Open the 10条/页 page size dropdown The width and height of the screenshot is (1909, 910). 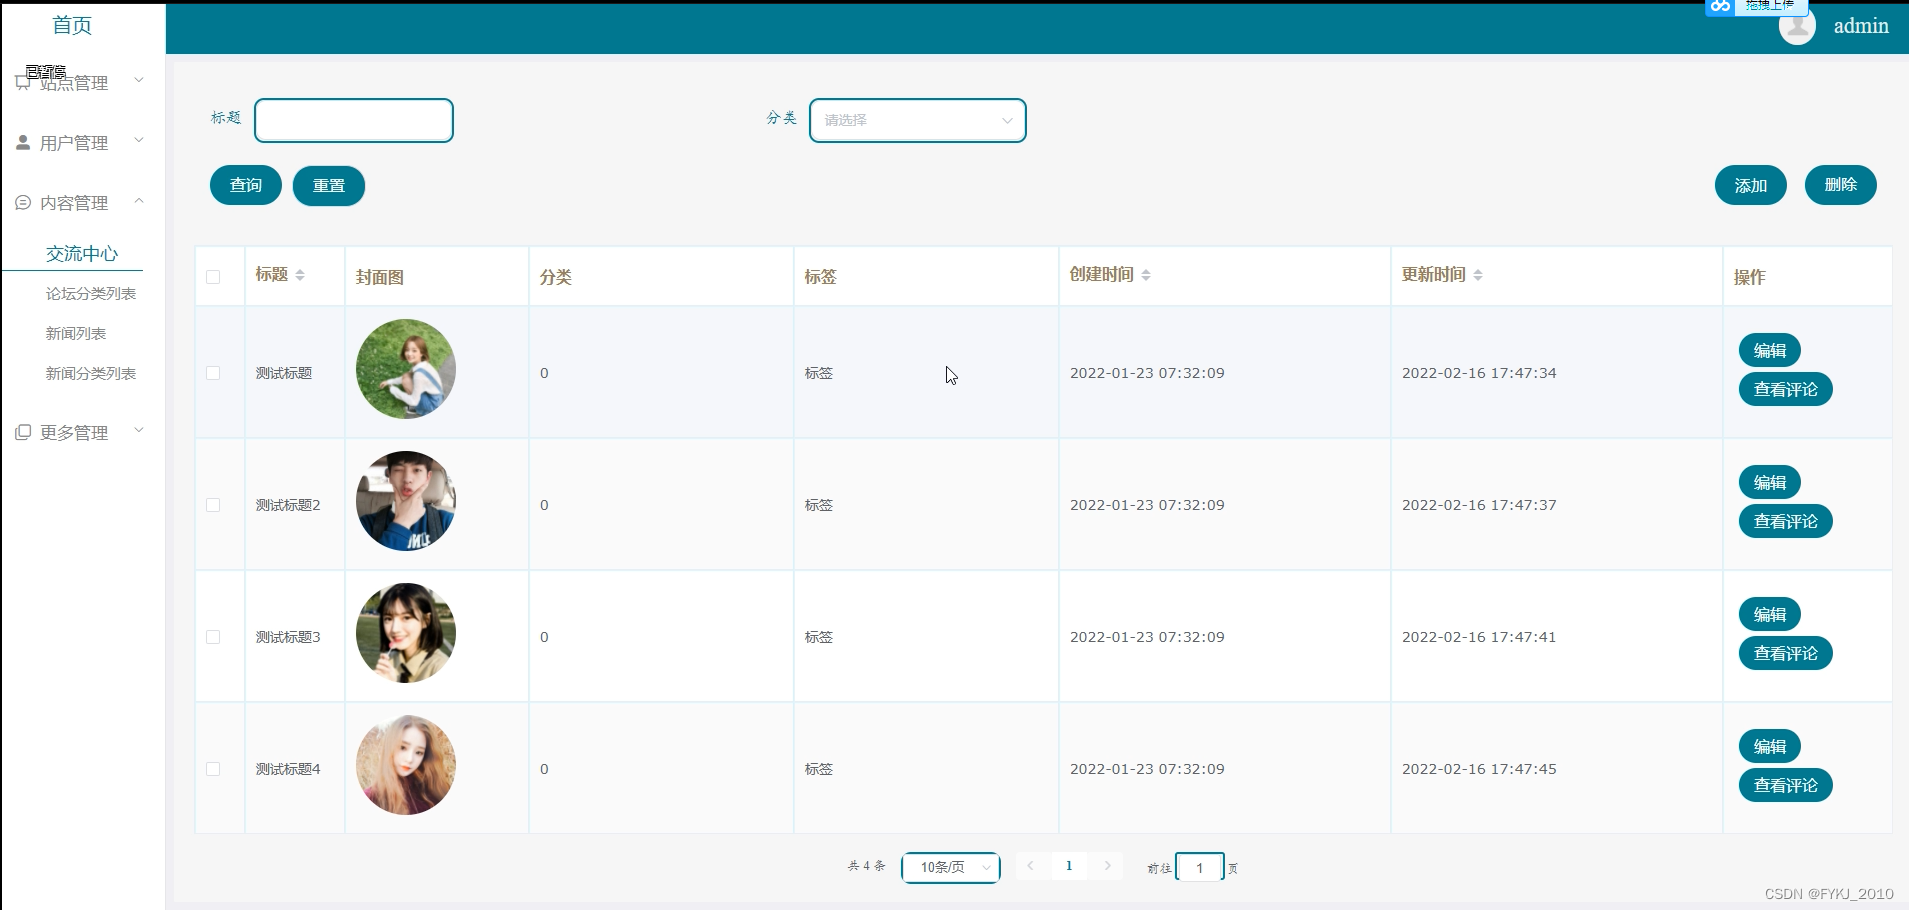(951, 867)
